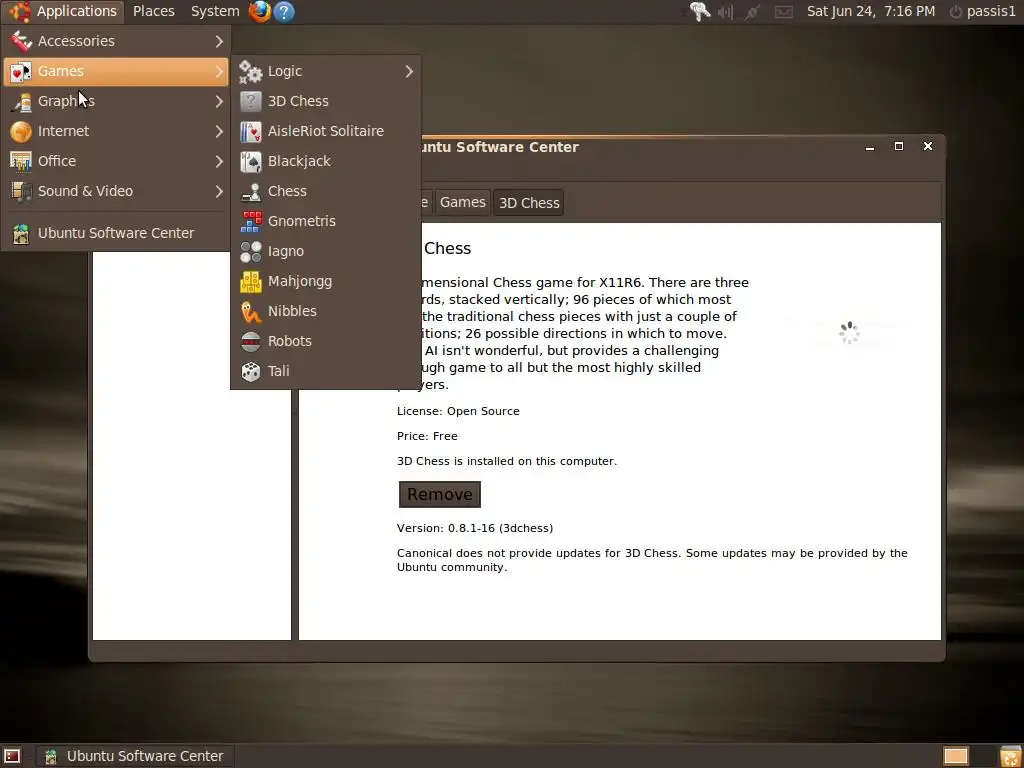Click the Ubuntu logo in panel
The image size is (1024, 768).
20,11
